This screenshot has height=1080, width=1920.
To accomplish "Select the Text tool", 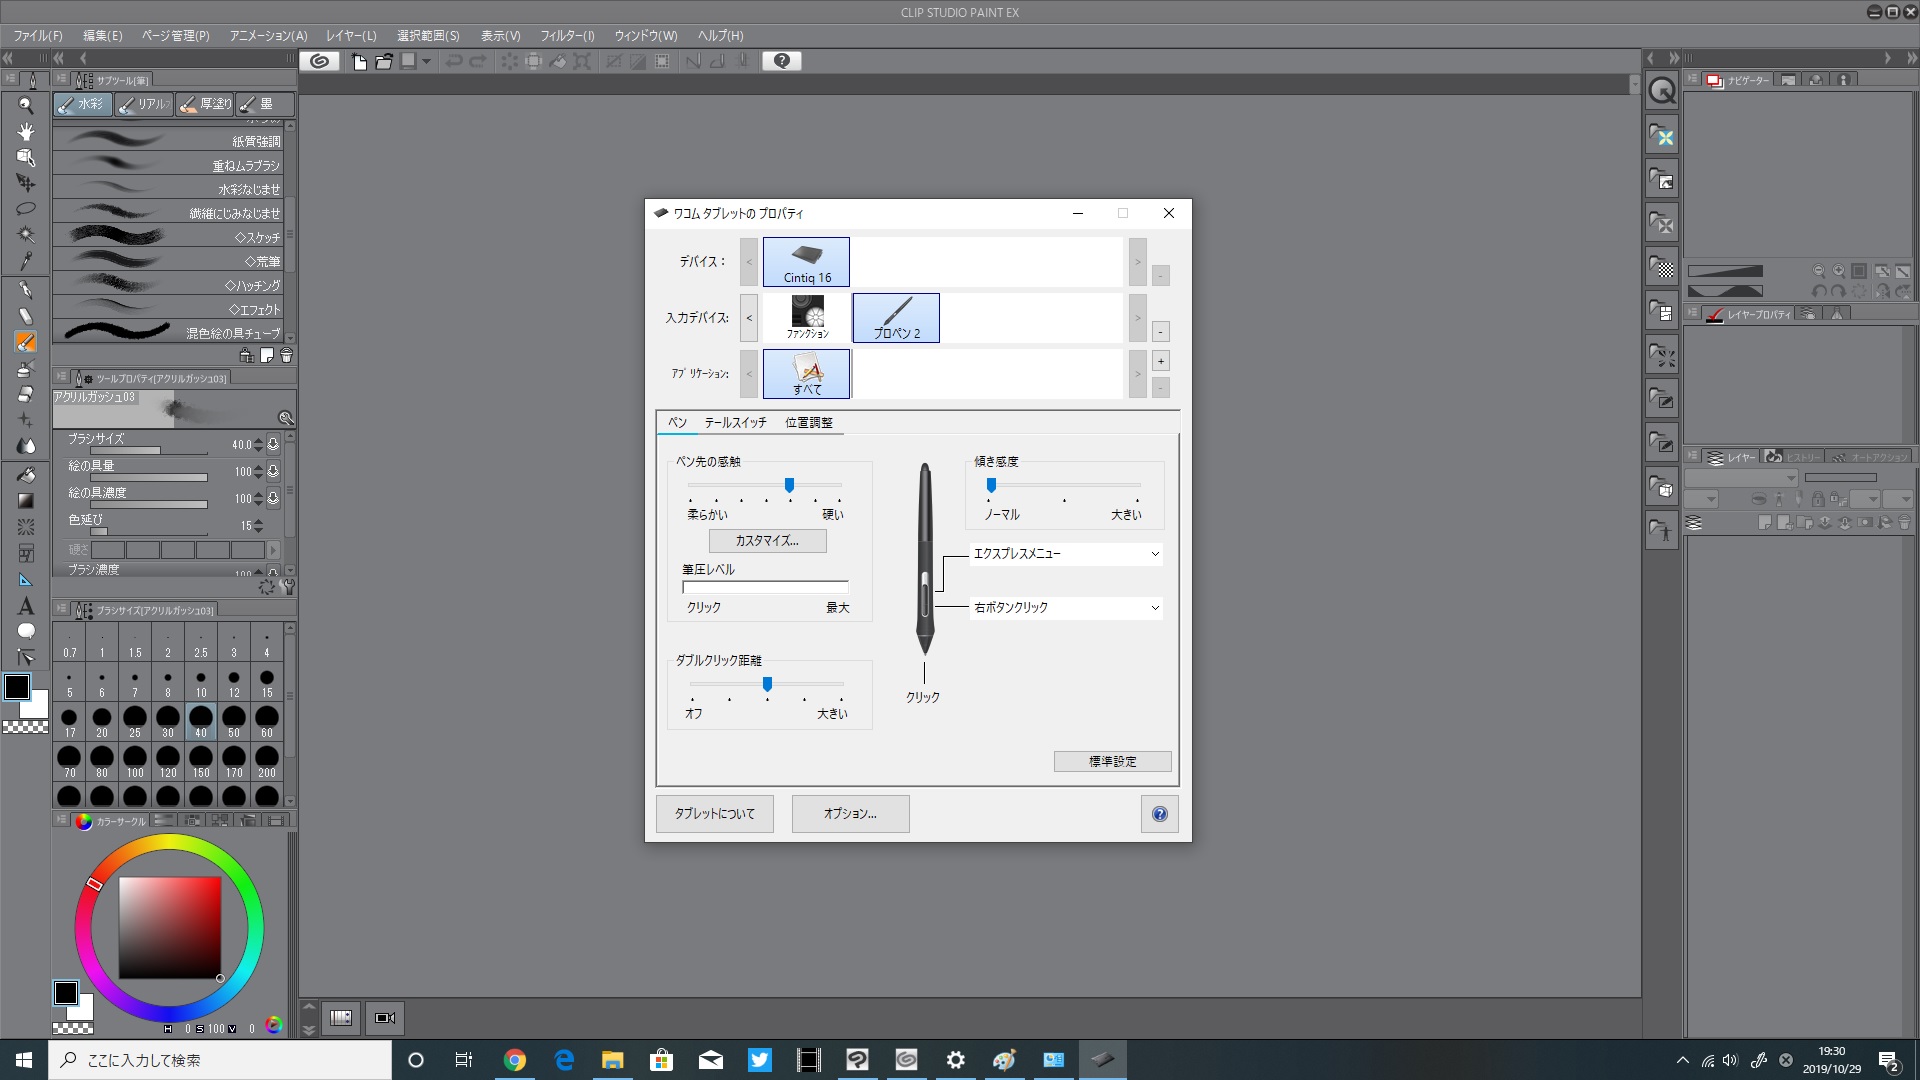I will pyautogui.click(x=26, y=606).
